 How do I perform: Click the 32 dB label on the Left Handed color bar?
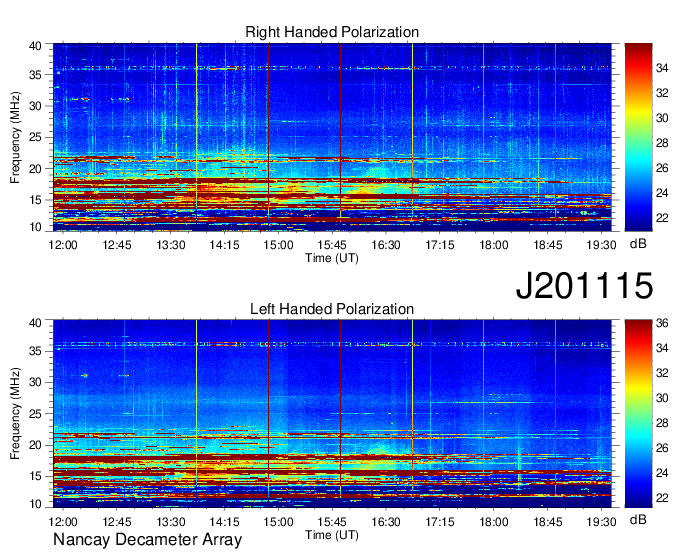point(662,372)
